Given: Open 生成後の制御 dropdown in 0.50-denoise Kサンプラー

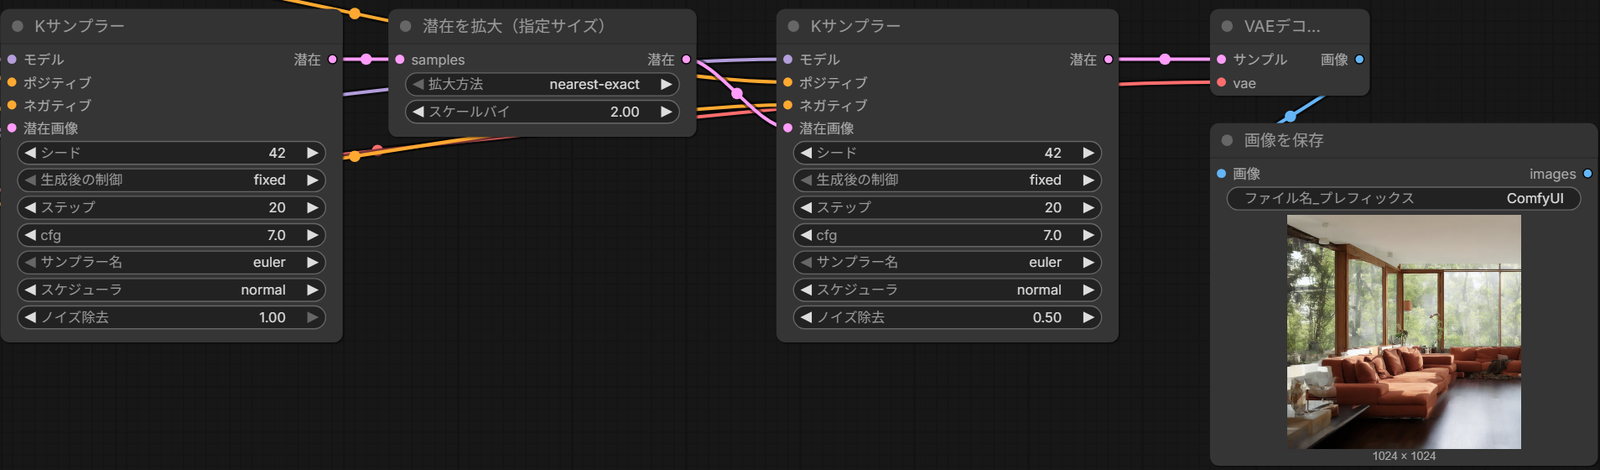Looking at the screenshot, I should (x=947, y=180).
